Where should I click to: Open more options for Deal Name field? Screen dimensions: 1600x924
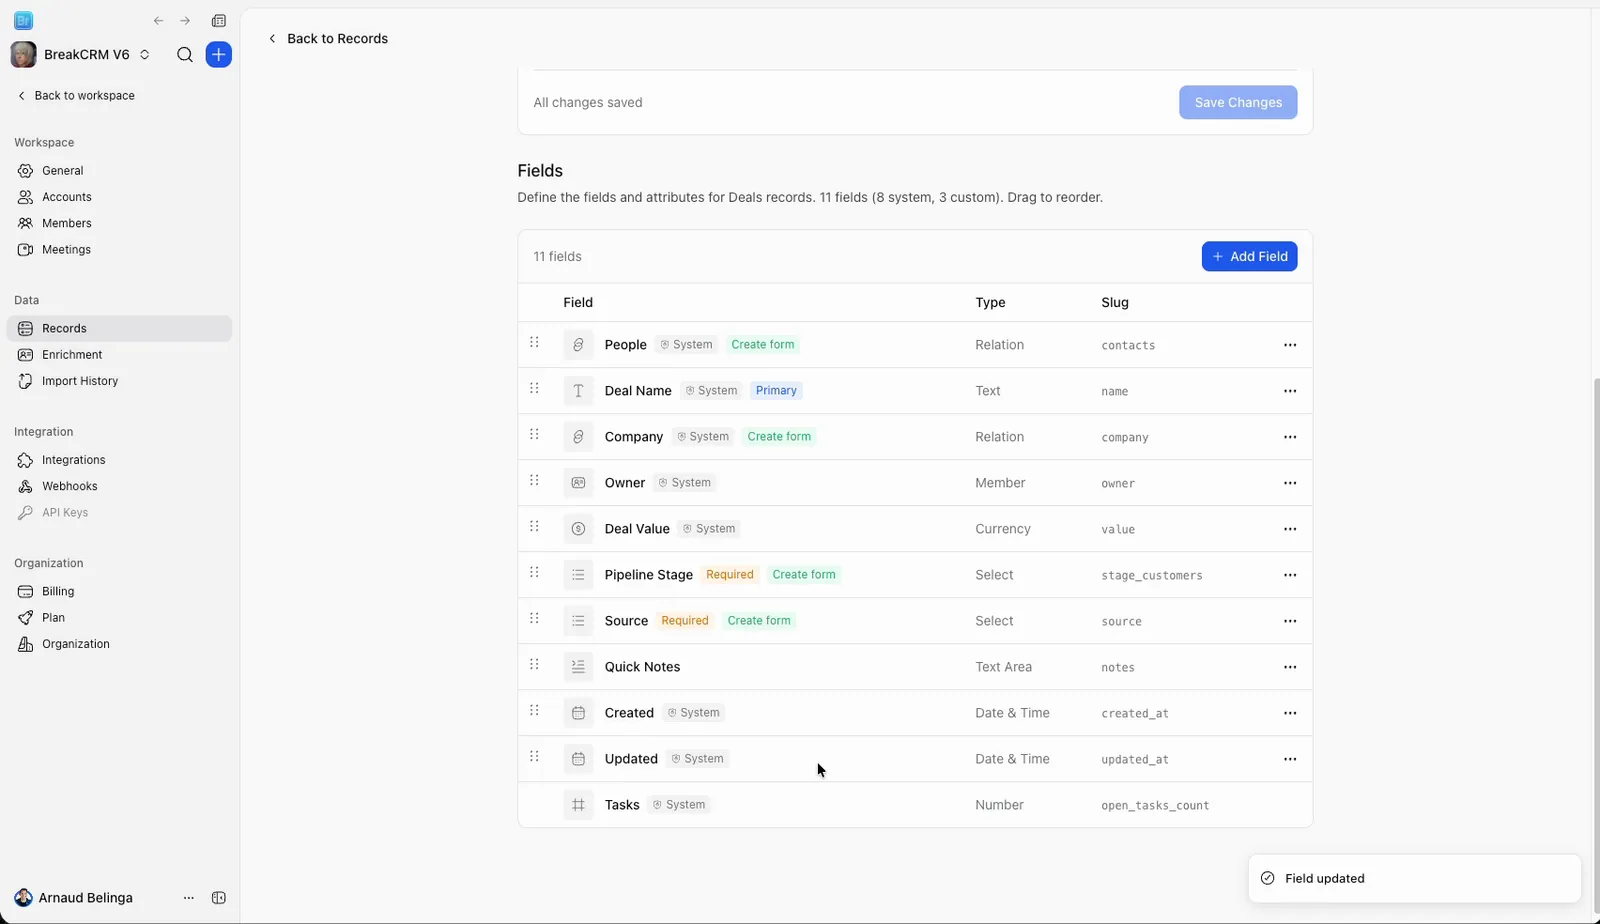pyautogui.click(x=1290, y=391)
